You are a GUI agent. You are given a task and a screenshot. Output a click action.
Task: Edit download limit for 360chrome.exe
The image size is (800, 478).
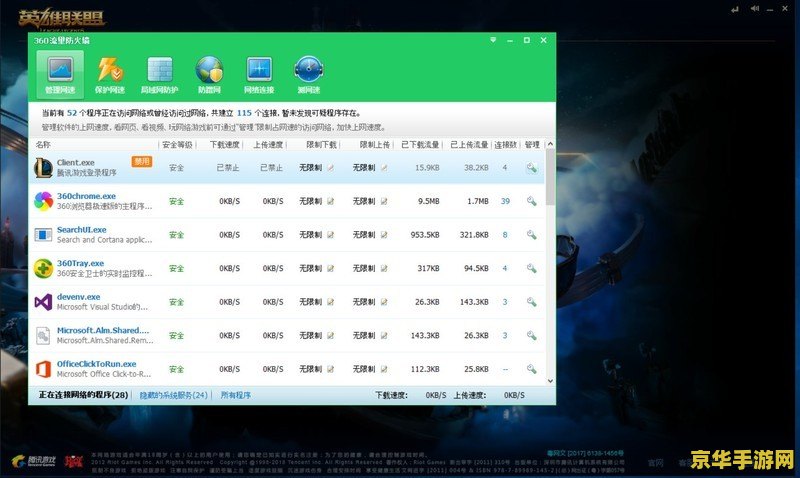(331, 201)
